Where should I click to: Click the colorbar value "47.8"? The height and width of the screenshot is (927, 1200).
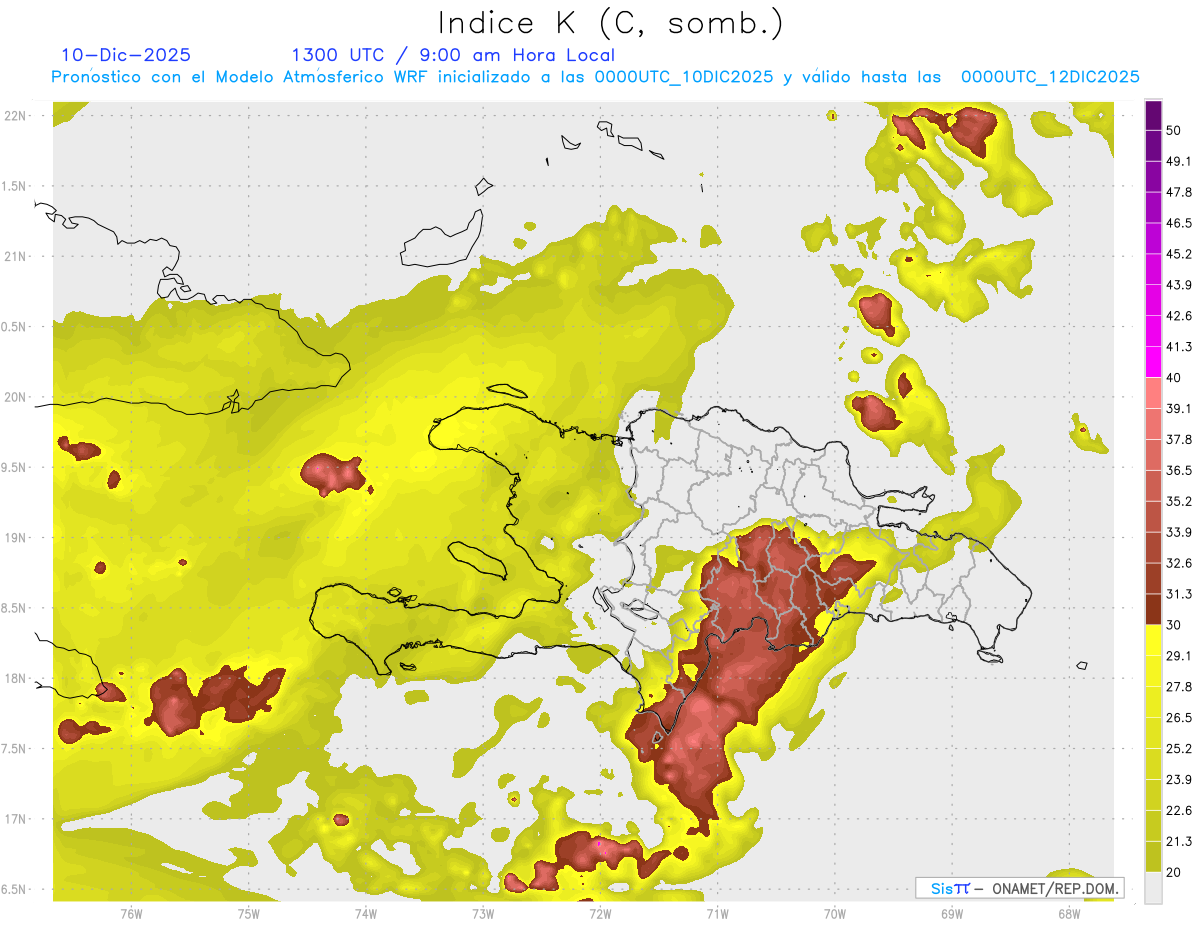(1180, 192)
